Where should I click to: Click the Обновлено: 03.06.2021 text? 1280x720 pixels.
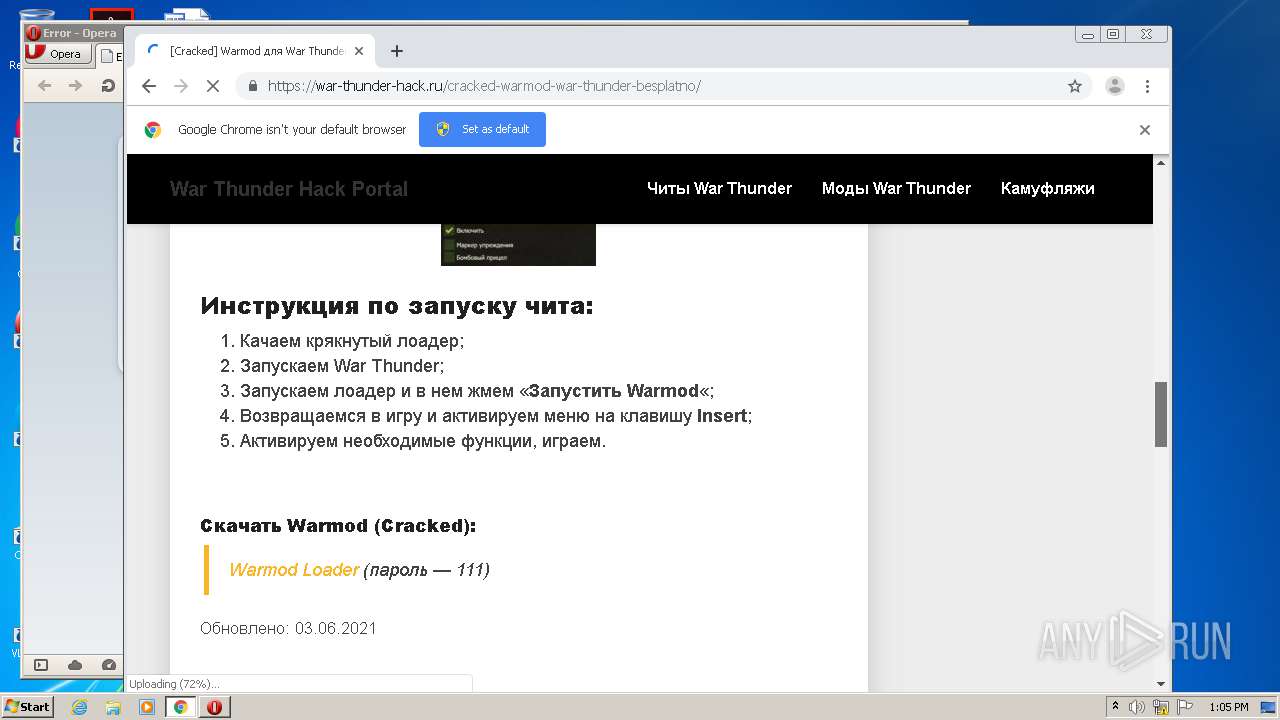coord(288,628)
